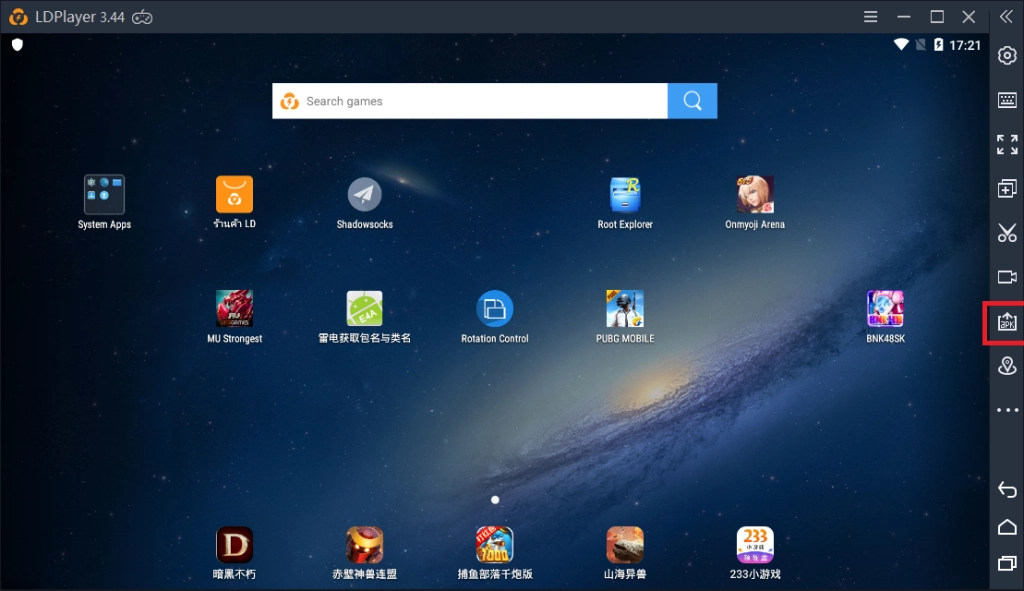This screenshot has width=1024, height=591.
Task: Select the home screen page indicator dot
Action: tap(495, 500)
